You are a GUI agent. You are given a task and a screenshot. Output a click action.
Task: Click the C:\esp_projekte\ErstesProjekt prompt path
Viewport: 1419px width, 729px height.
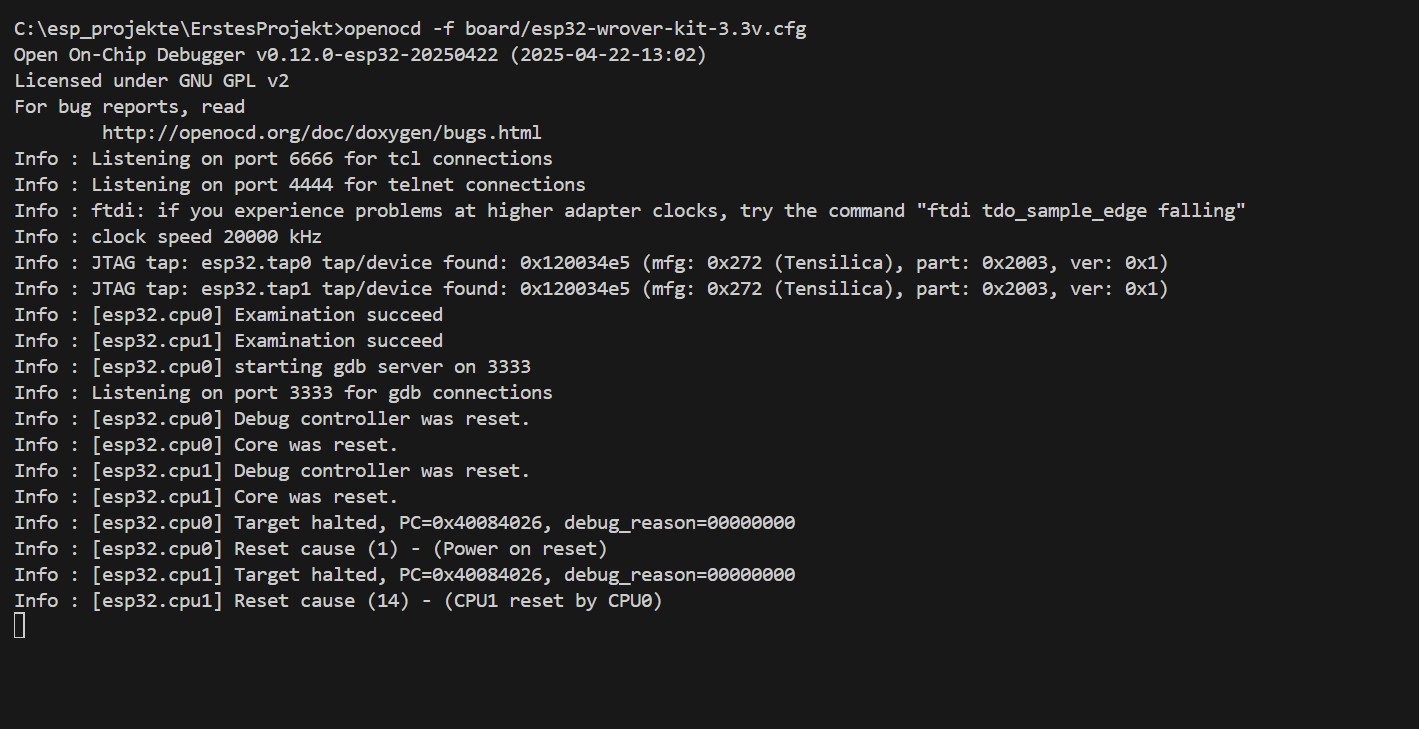click(x=177, y=29)
